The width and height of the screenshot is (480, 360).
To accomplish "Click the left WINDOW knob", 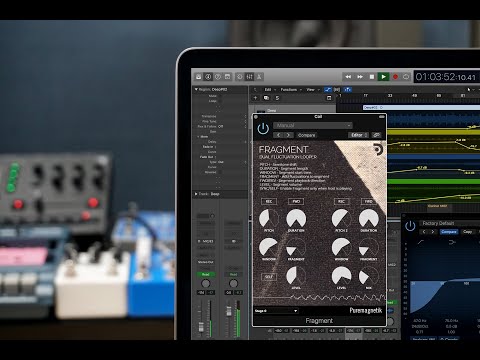I will point(269,247).
